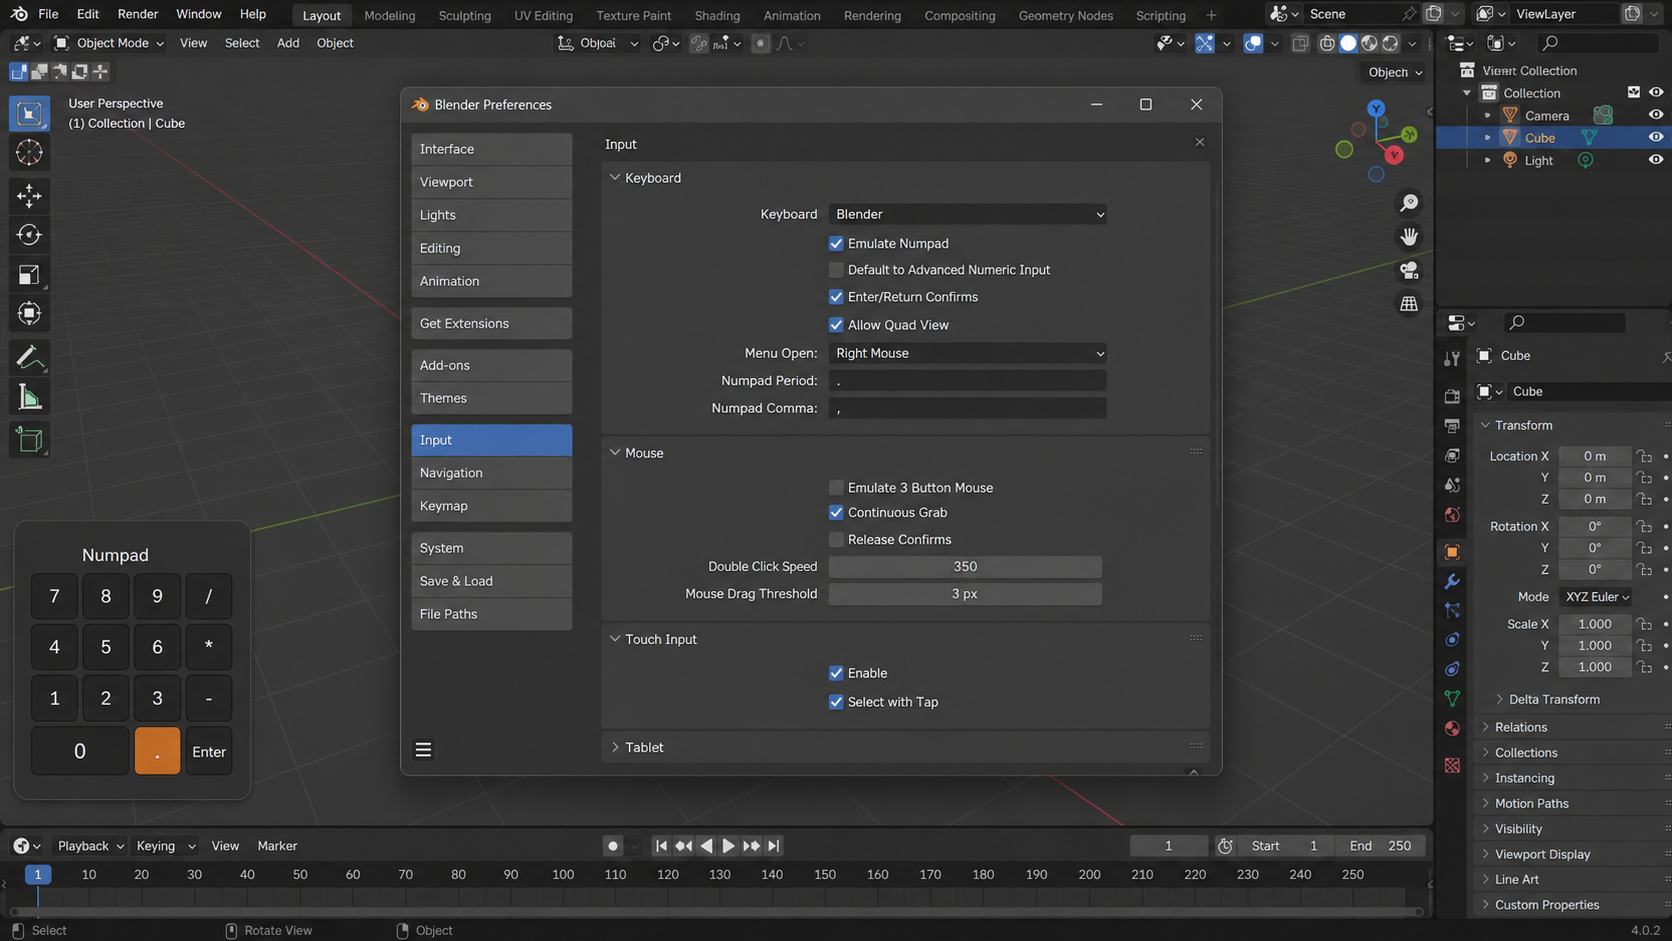Click the pan hand viewport icon
1672x941 pixels.
point(1409,237)
